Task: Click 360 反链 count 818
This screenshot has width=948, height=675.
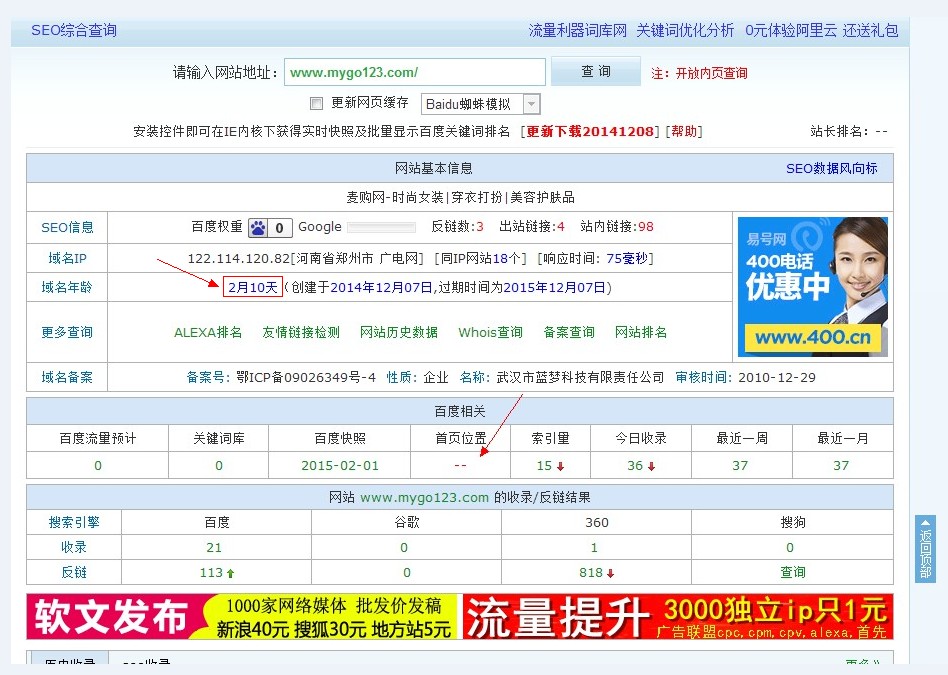Action: (591, 573)
